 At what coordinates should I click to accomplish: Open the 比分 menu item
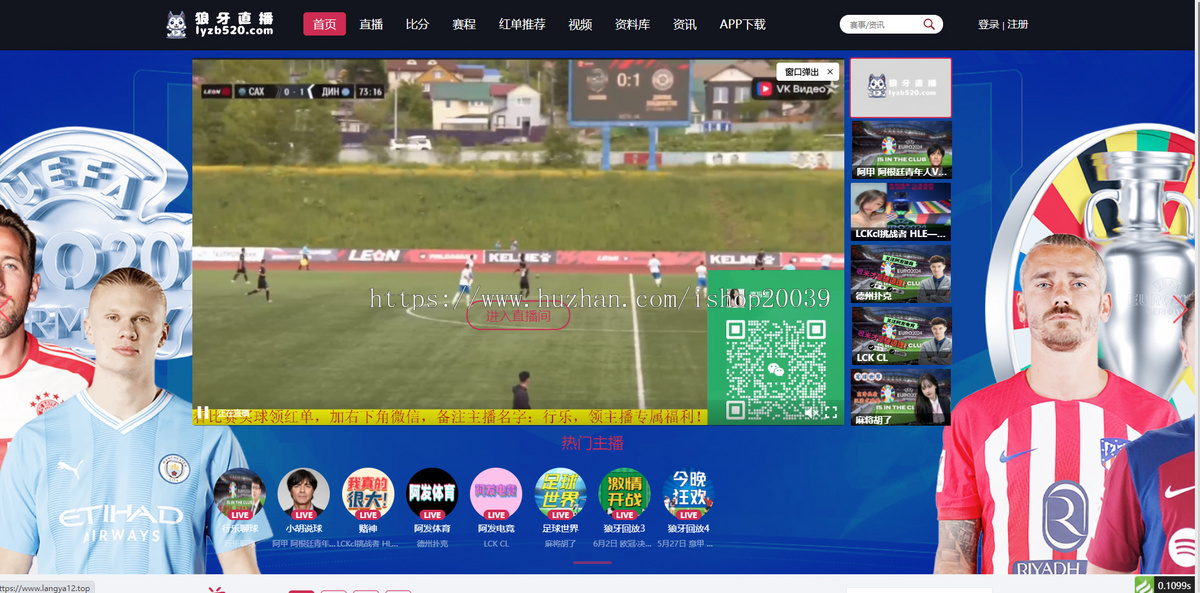(x=417, y=24)
